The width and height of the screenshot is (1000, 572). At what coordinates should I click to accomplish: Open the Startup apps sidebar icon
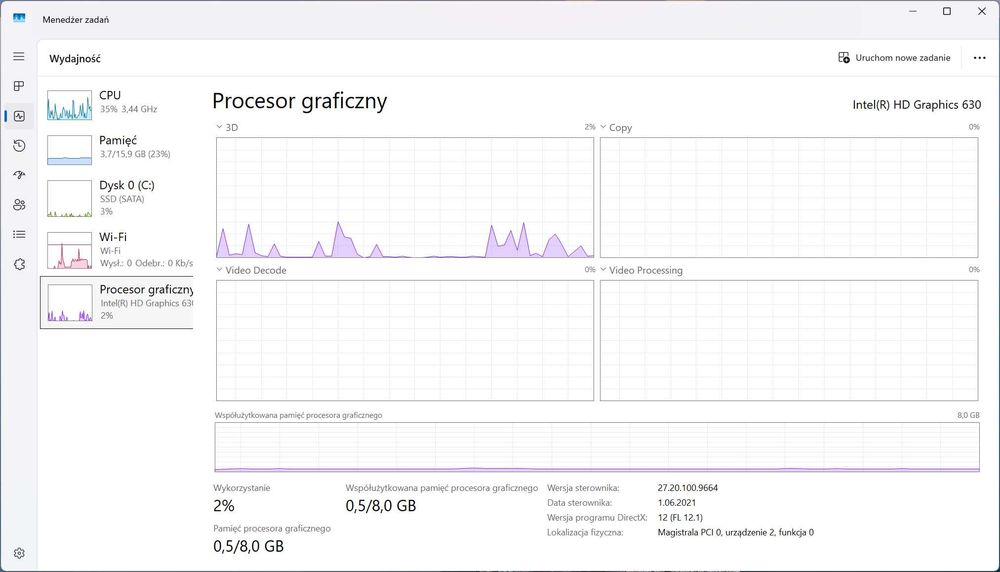coord(19,175)
